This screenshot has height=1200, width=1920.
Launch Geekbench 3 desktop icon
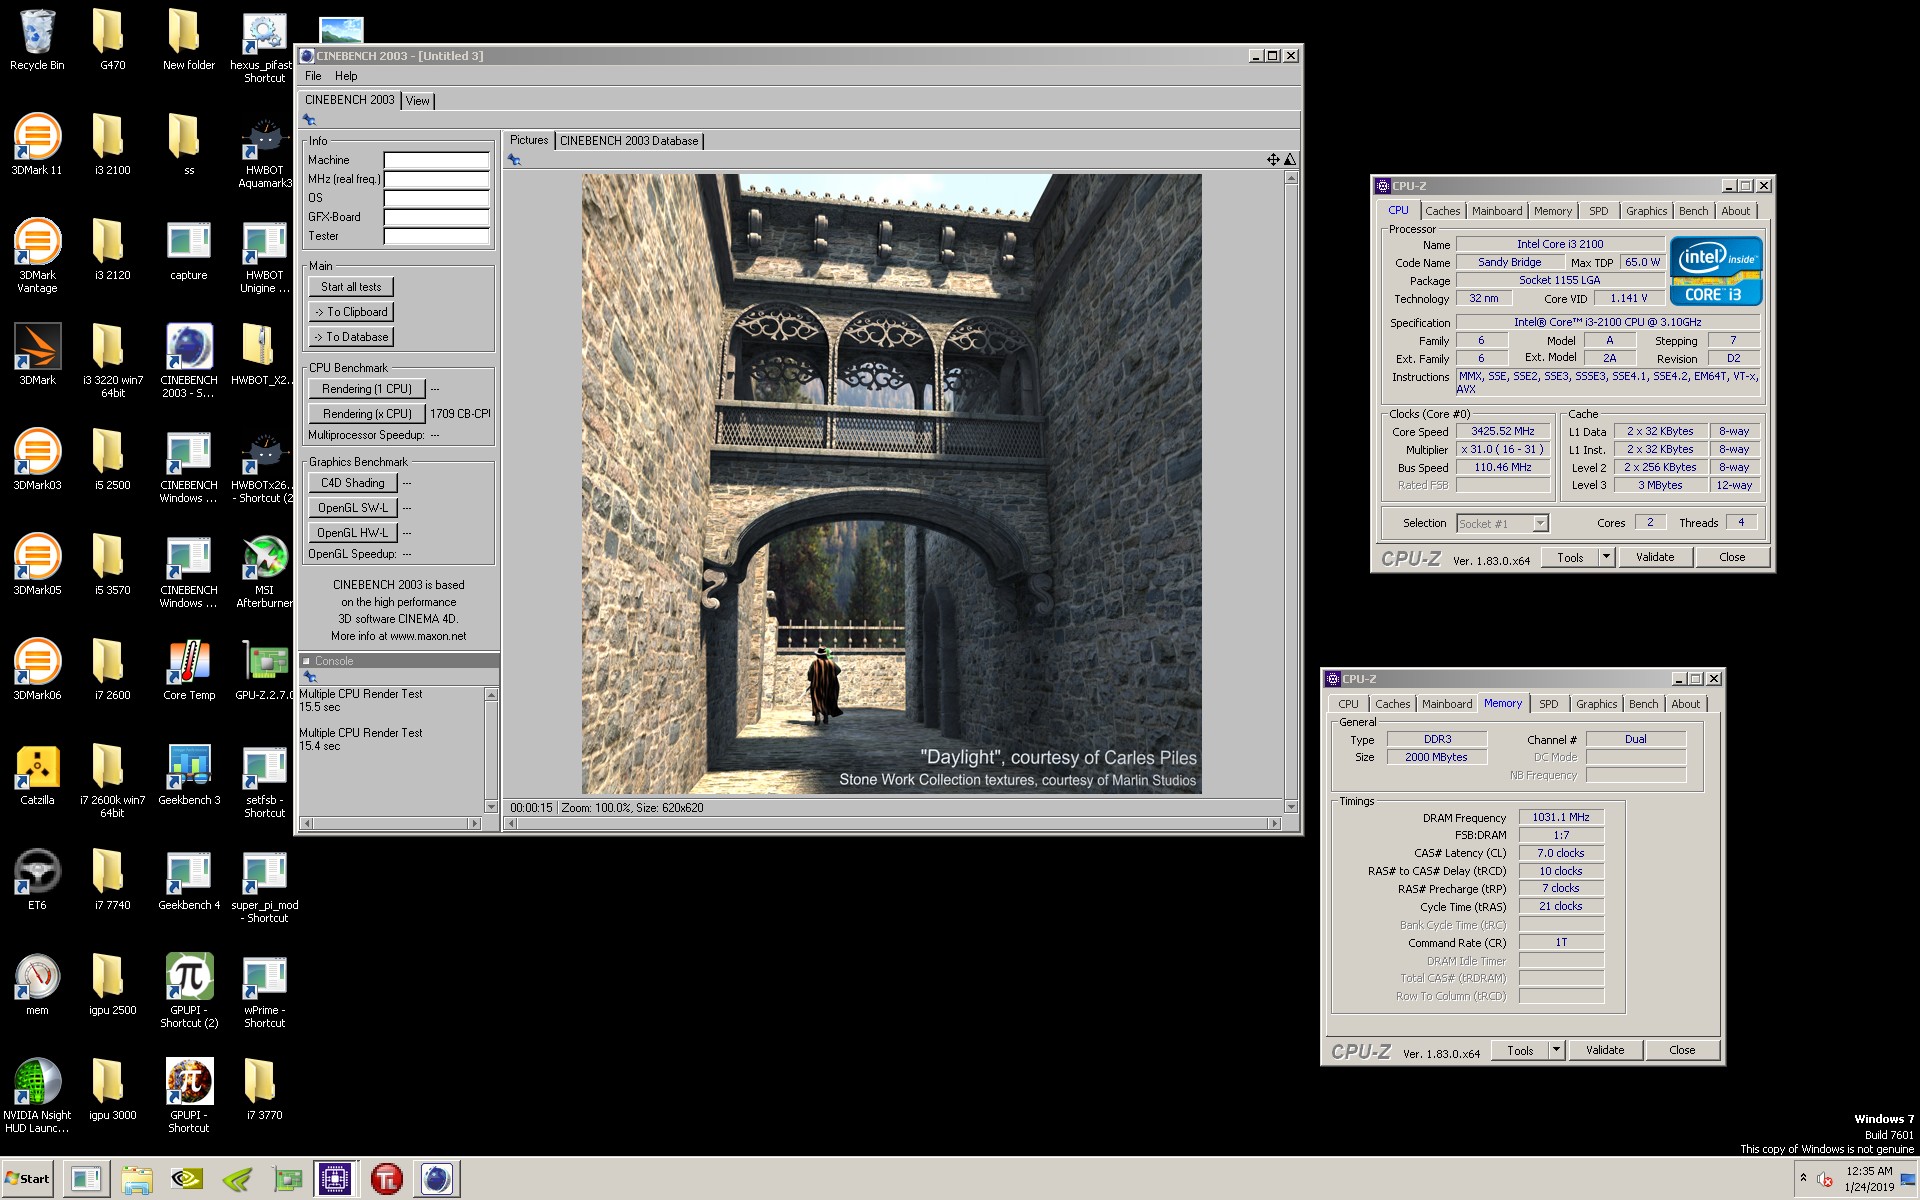[x=189, y=775]
